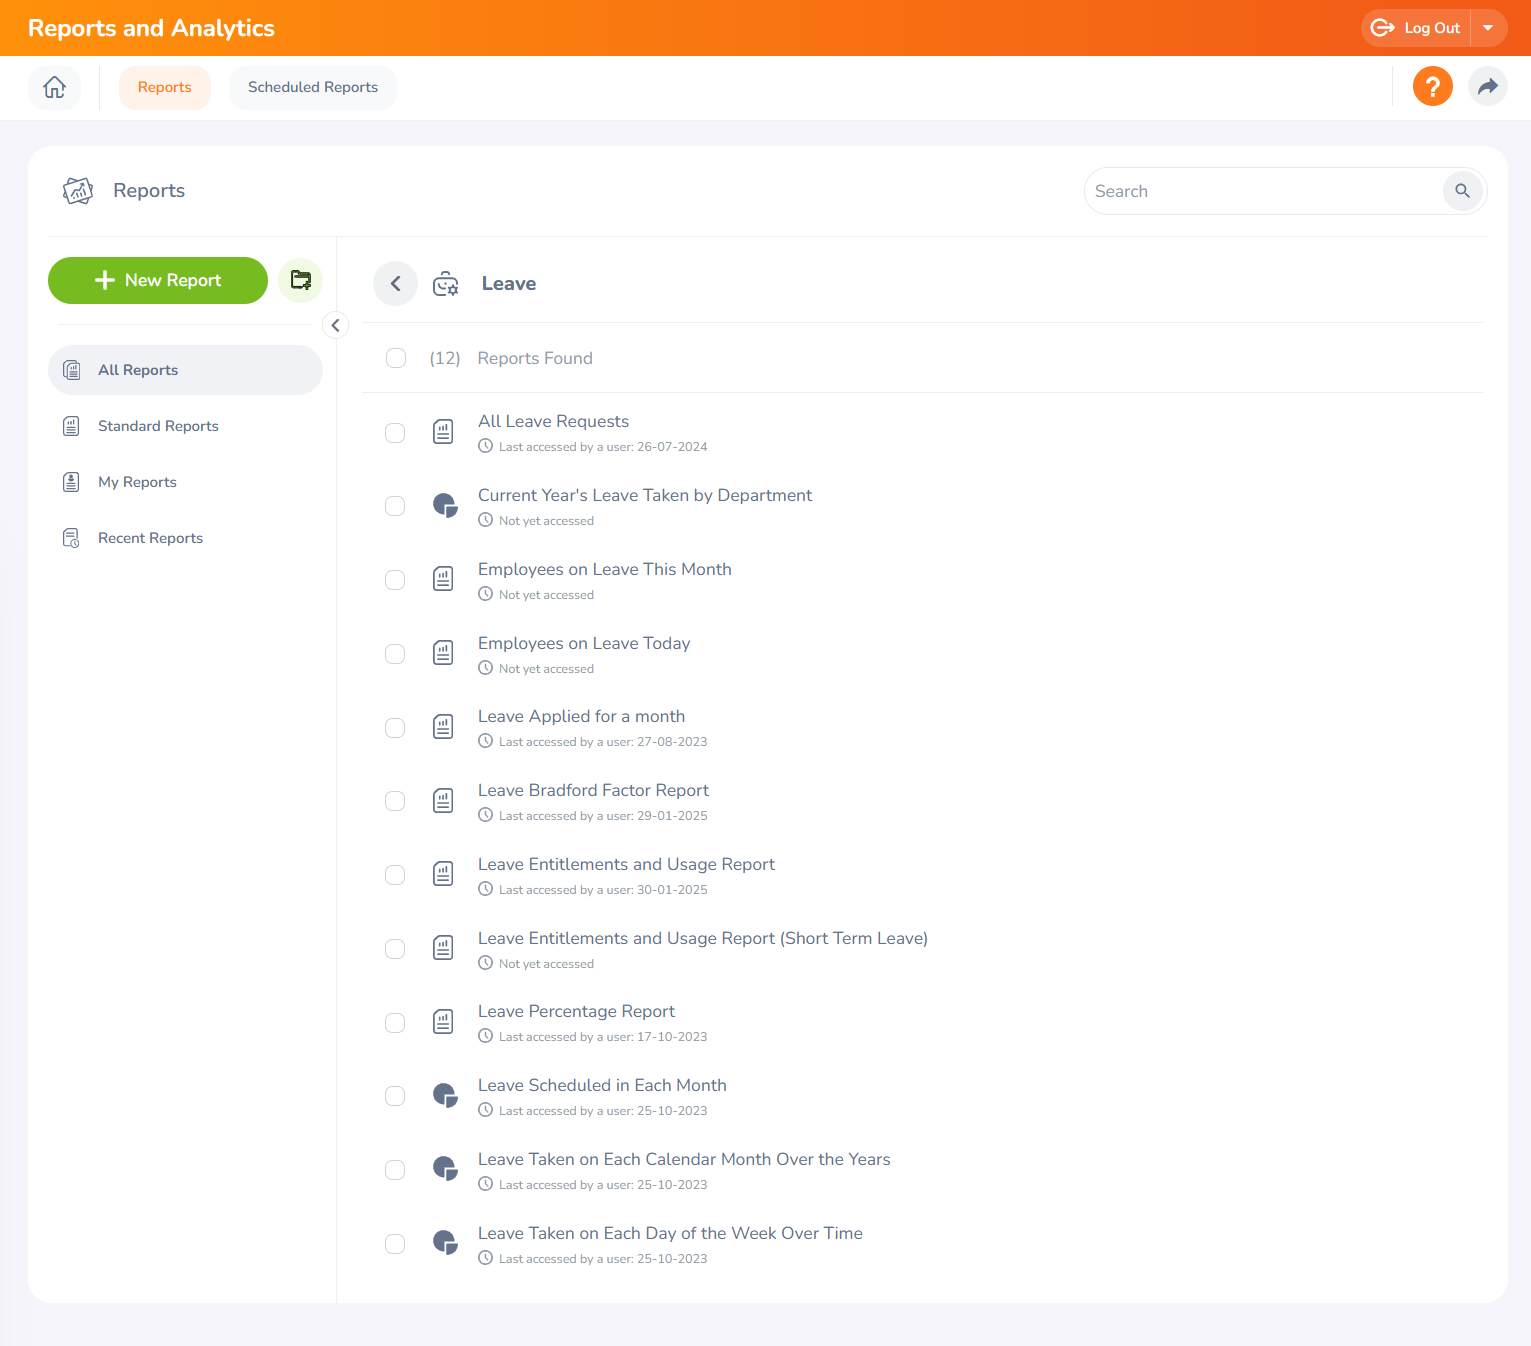Open the dropdown arrow next to Log Out
Viewport: 1531px width, 1346px height.
coord(1489,27)
